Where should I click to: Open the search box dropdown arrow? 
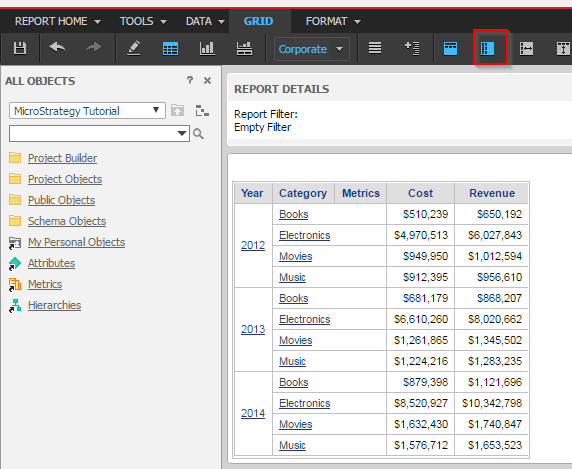coord(182,133)
